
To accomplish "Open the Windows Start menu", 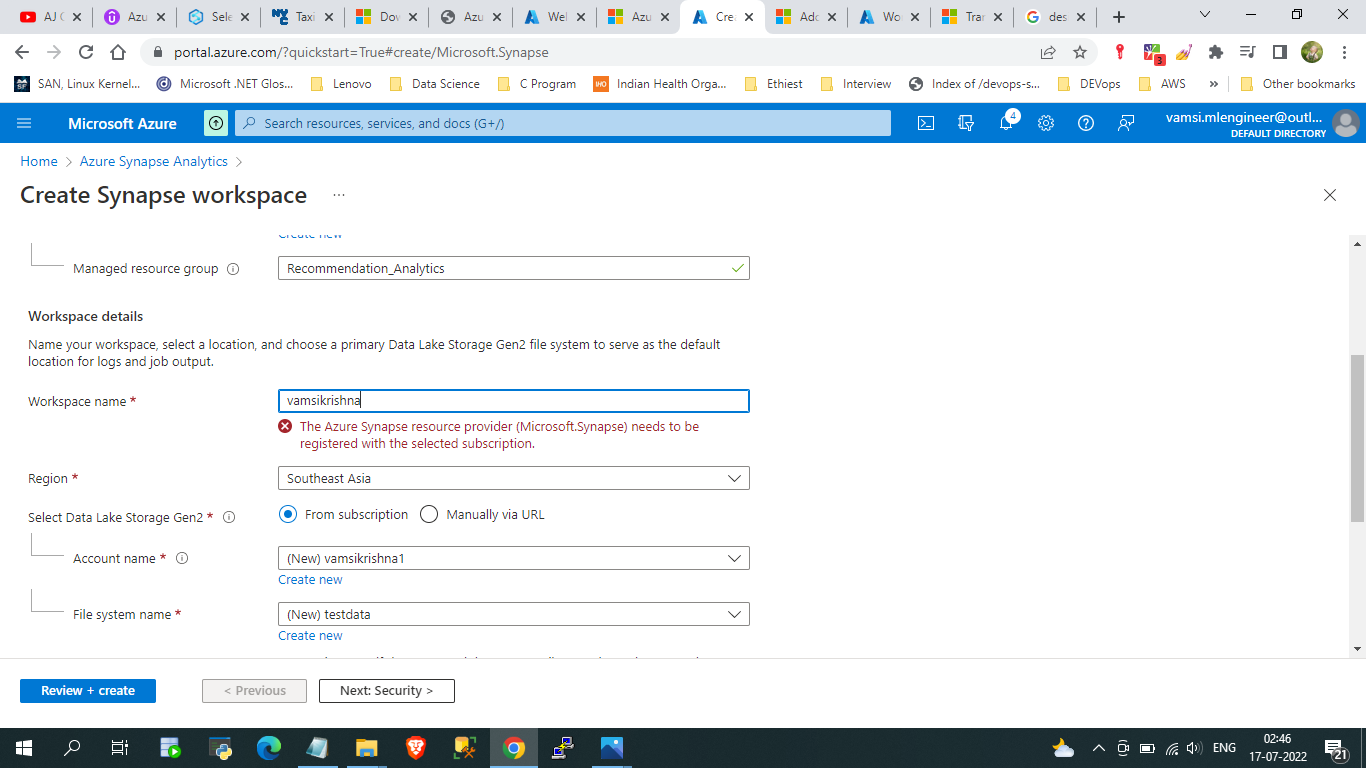I will pos(24,747).
